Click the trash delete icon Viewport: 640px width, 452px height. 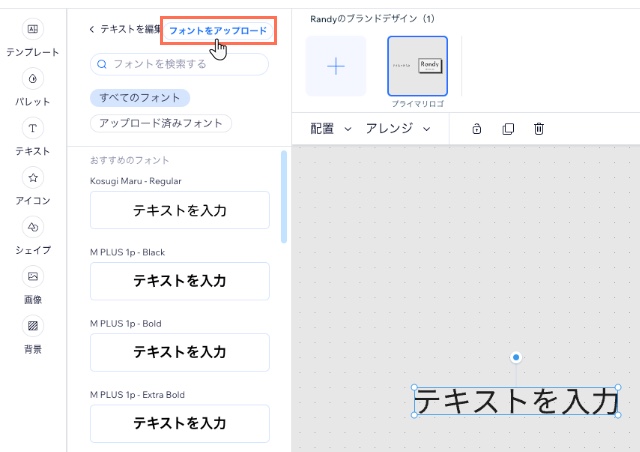(539, 129)
